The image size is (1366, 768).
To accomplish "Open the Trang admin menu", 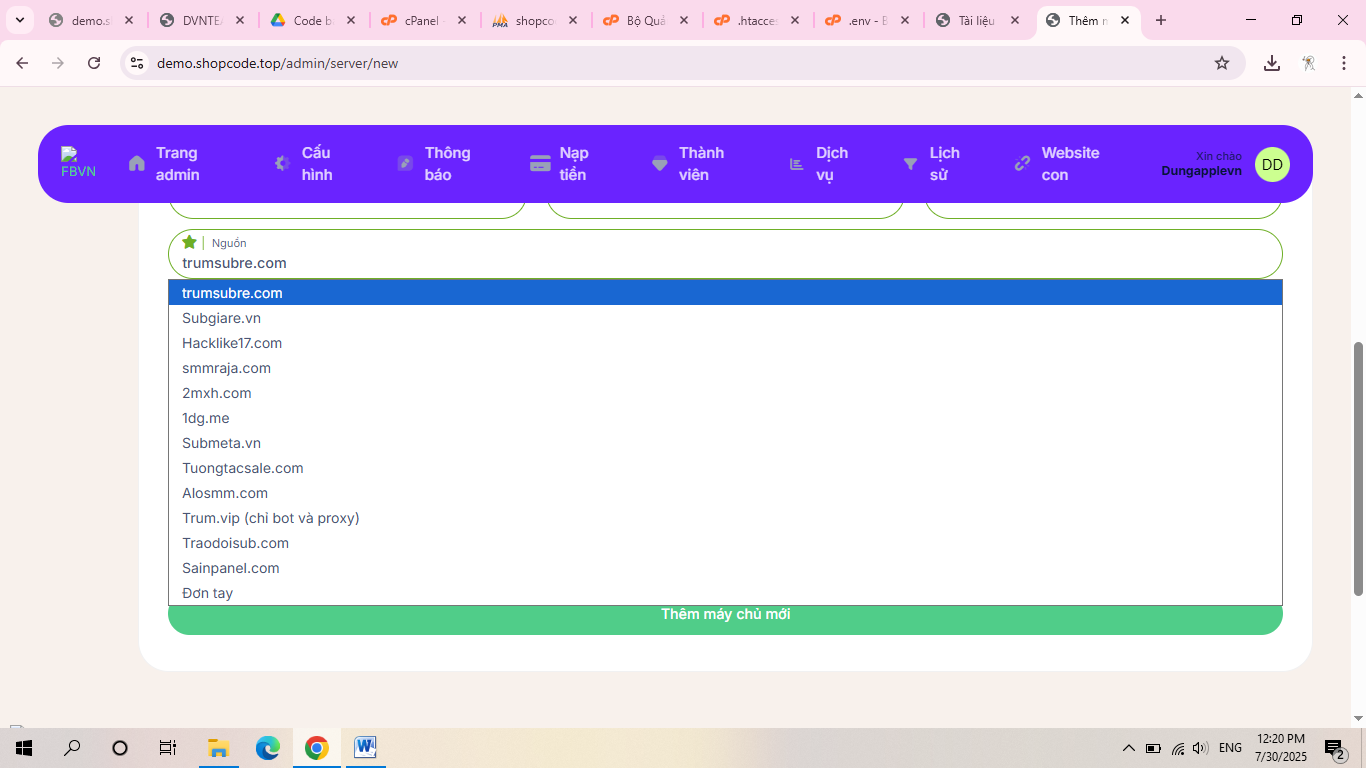I will [178, 164].
